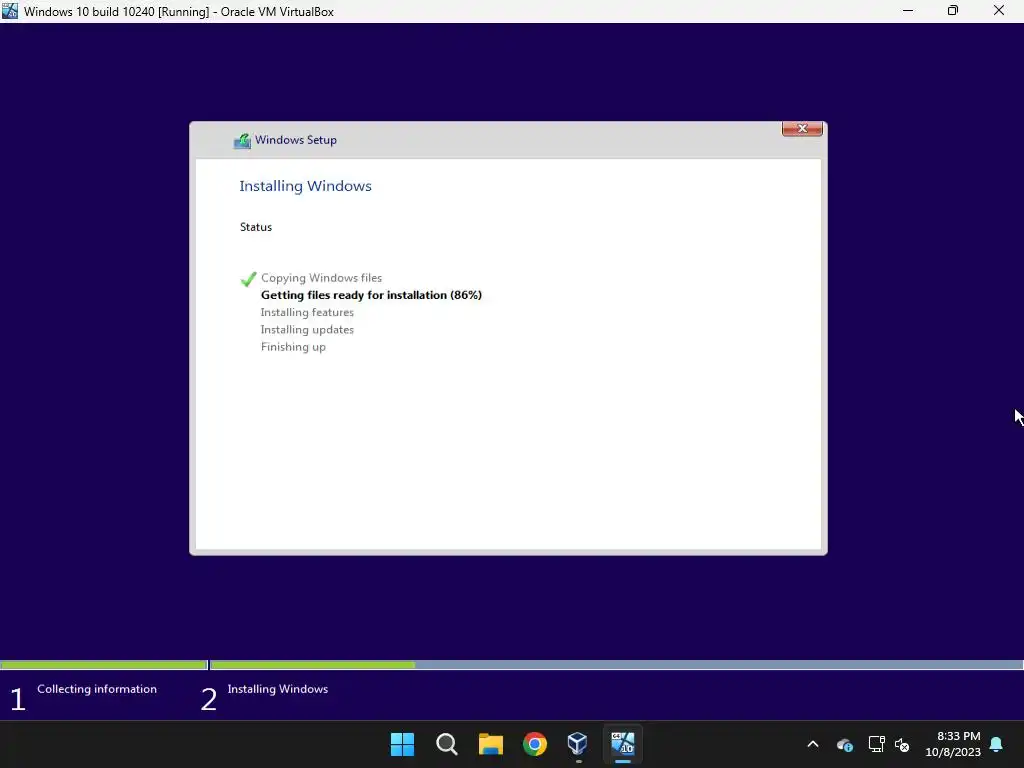Open the notifications bell icon
Viewport: 1024px width, 768px height.
997,744
